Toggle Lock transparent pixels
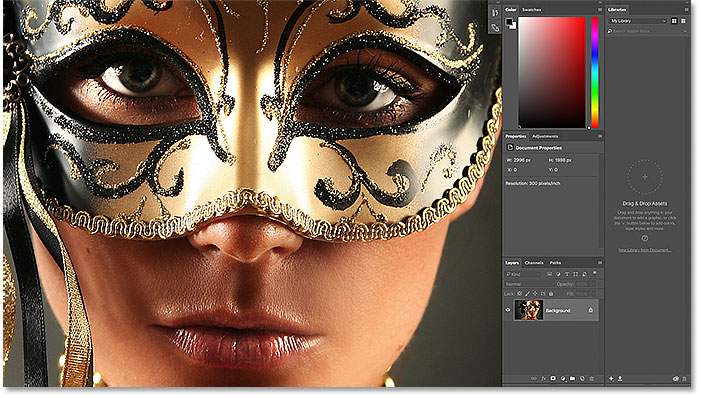The width and height of the screenshot is (701, 398). click(x=519, y=294)
